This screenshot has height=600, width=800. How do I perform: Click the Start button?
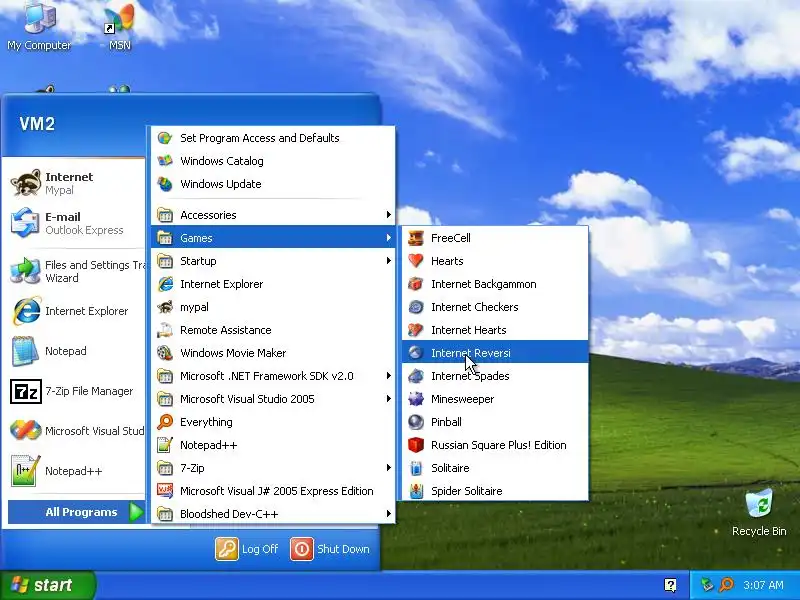click(x=47, y=585)
